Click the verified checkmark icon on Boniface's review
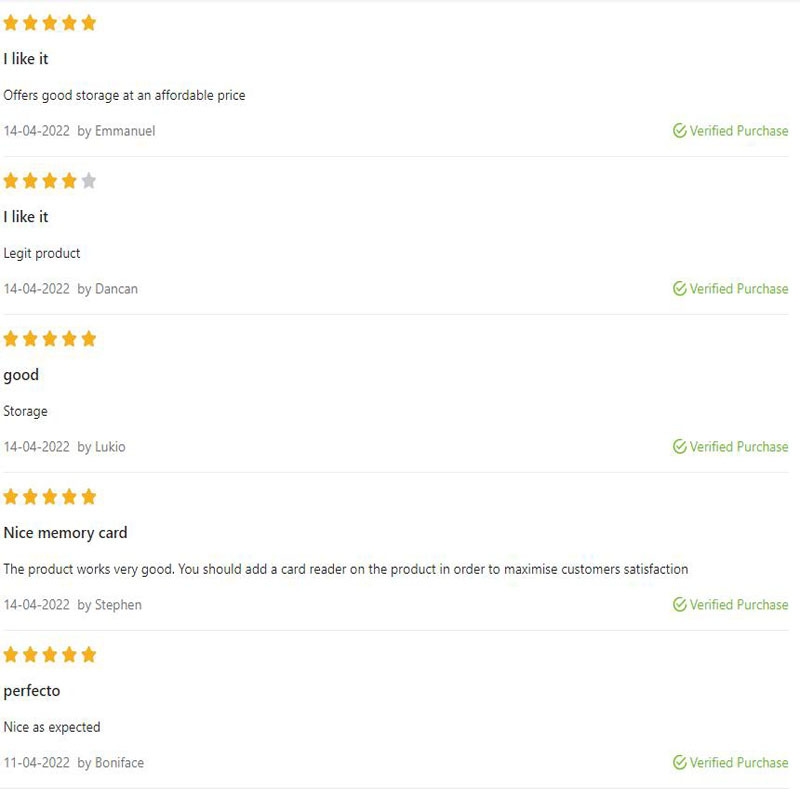 tap(680, 763)
